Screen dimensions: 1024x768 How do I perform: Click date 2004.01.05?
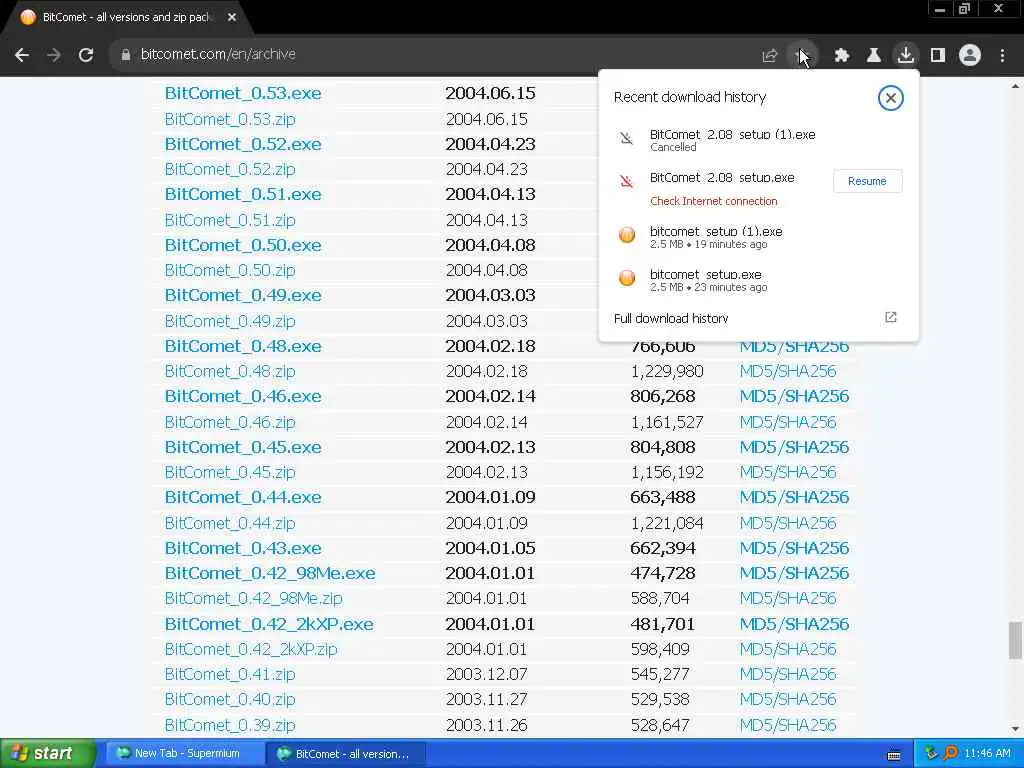click(x=490, y=549)
